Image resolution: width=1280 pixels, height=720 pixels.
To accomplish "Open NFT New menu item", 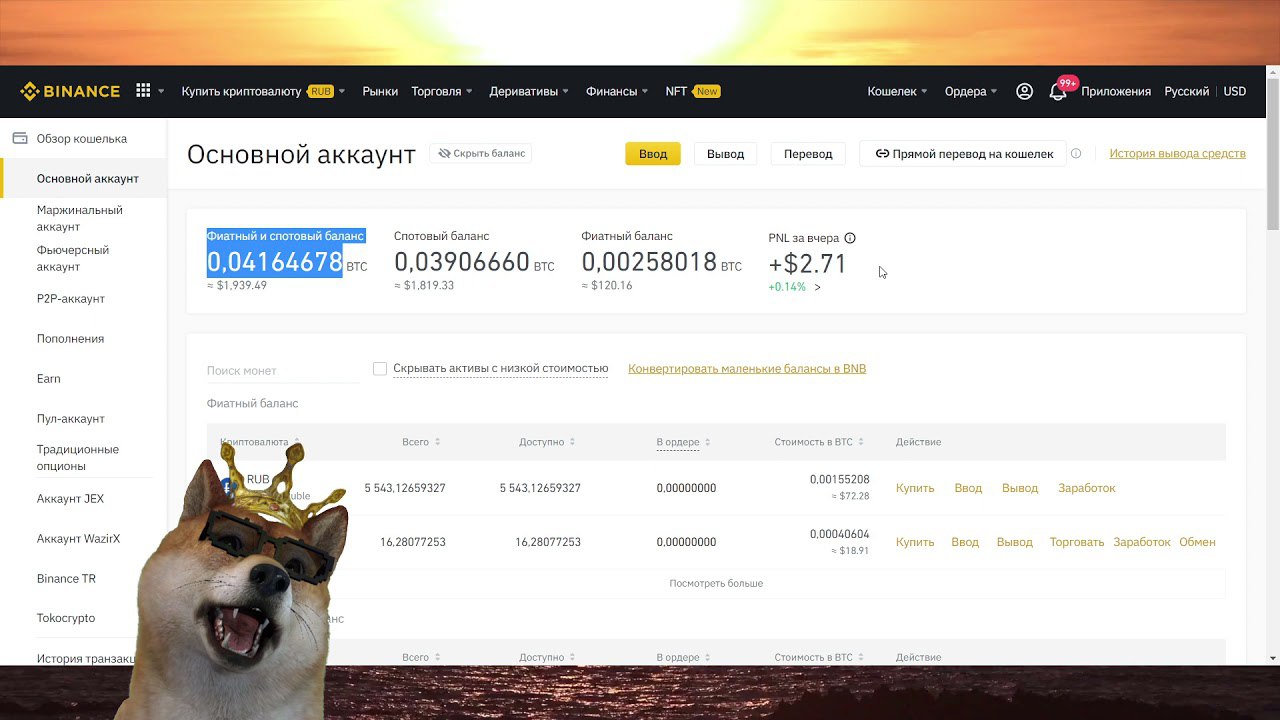I will pos(693,91).
